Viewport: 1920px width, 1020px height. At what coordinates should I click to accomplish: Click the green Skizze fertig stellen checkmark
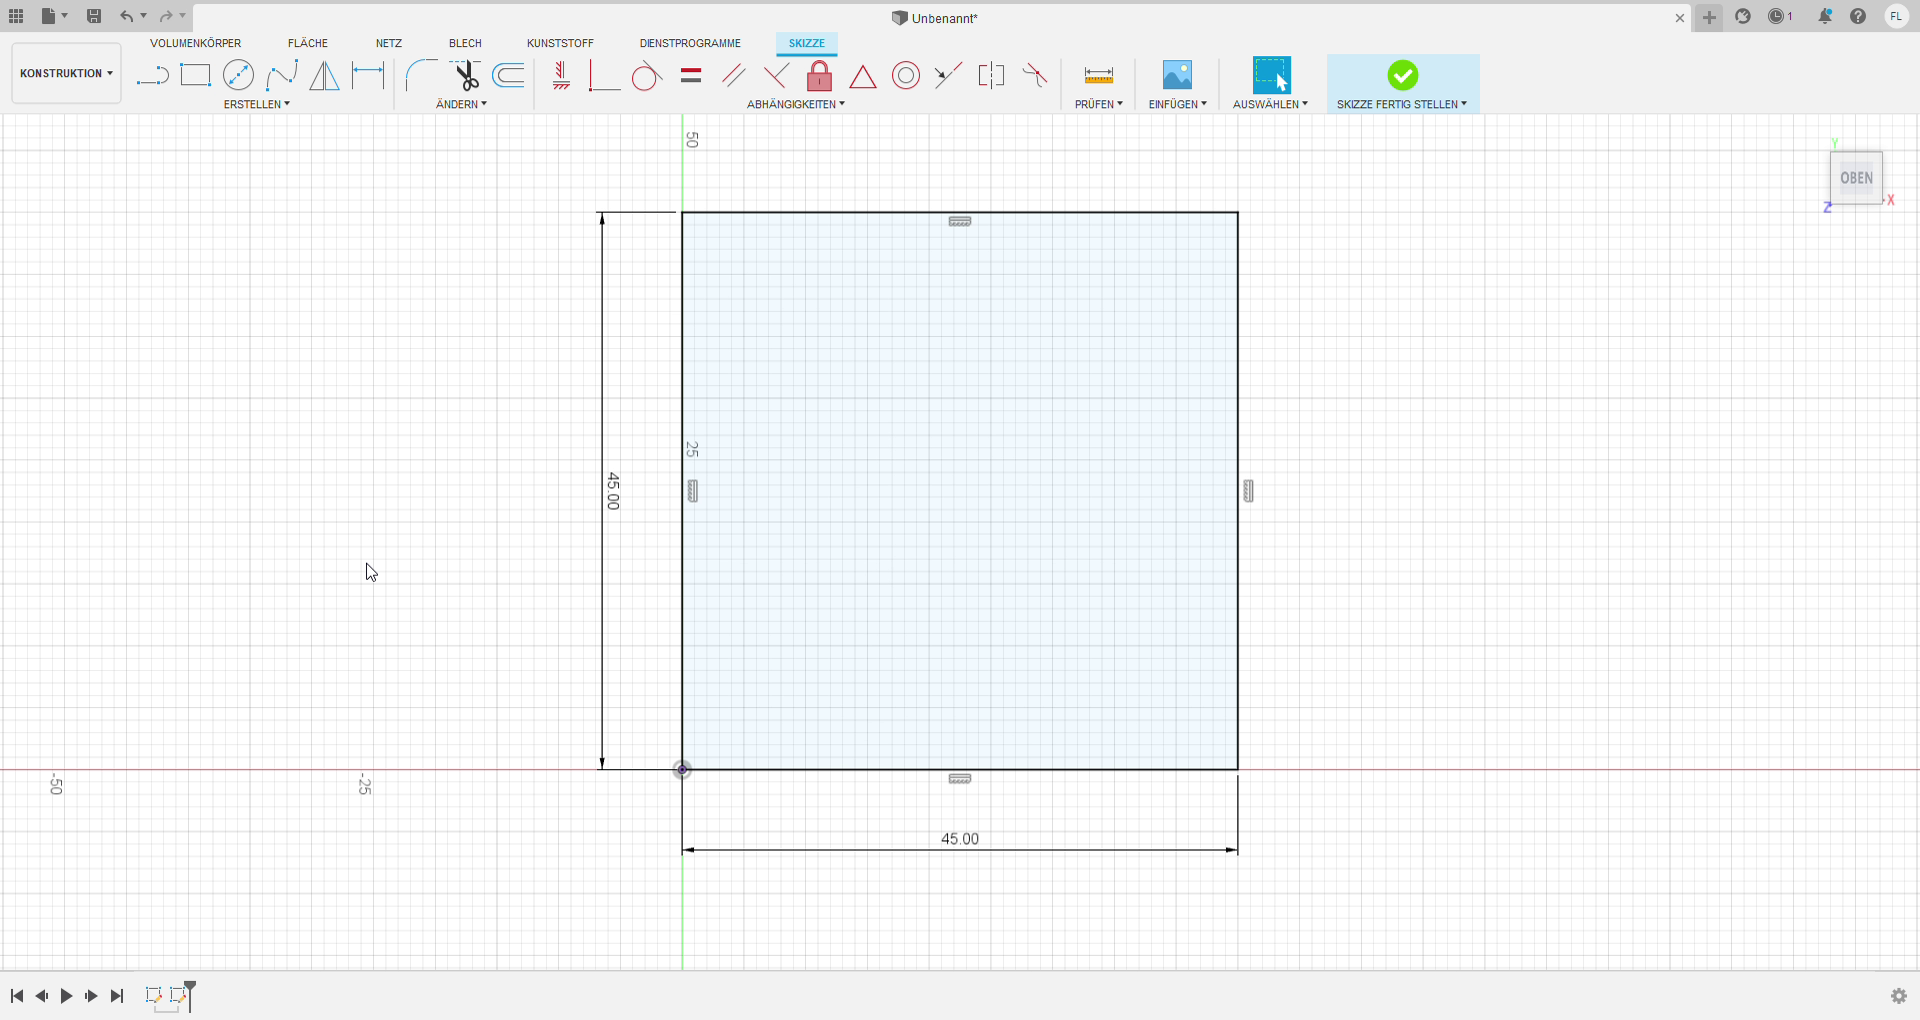pos(1402,76)
